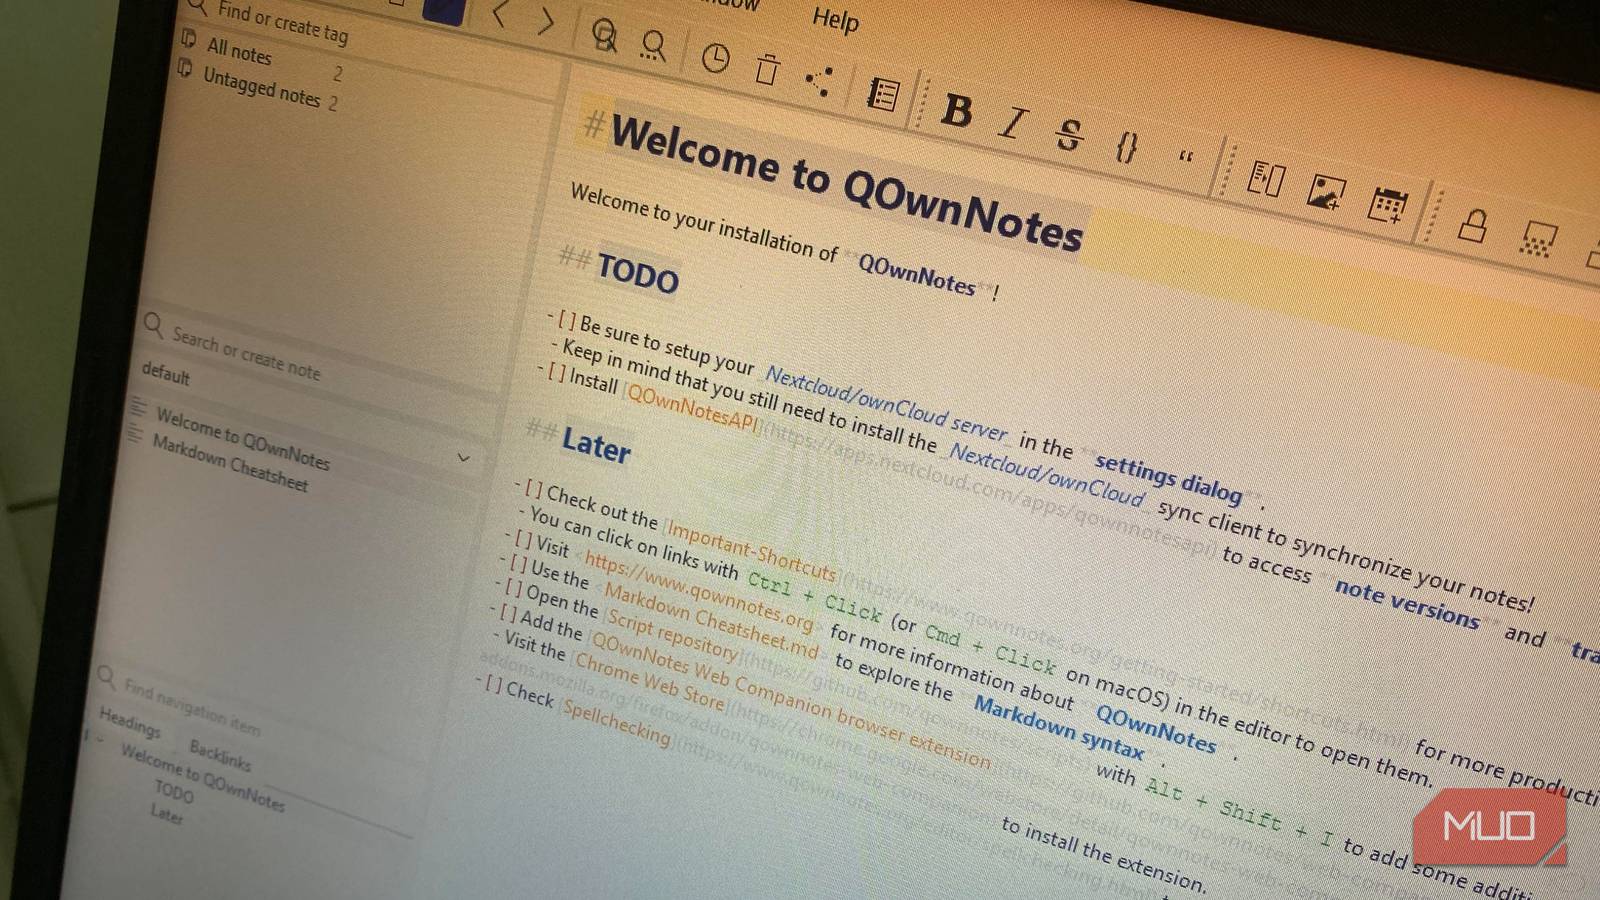Insert a code block using braces icon

coord(1126,148)
